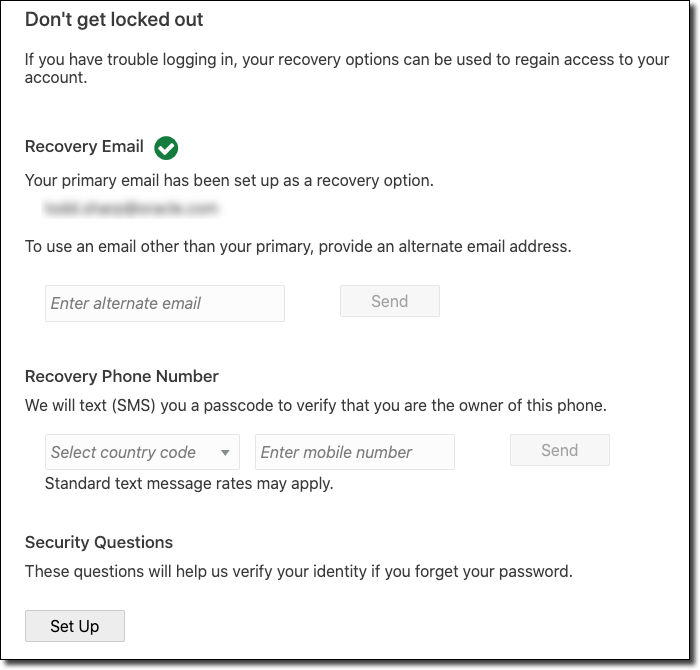Click the country code dropdown arrow

(225, 452)
